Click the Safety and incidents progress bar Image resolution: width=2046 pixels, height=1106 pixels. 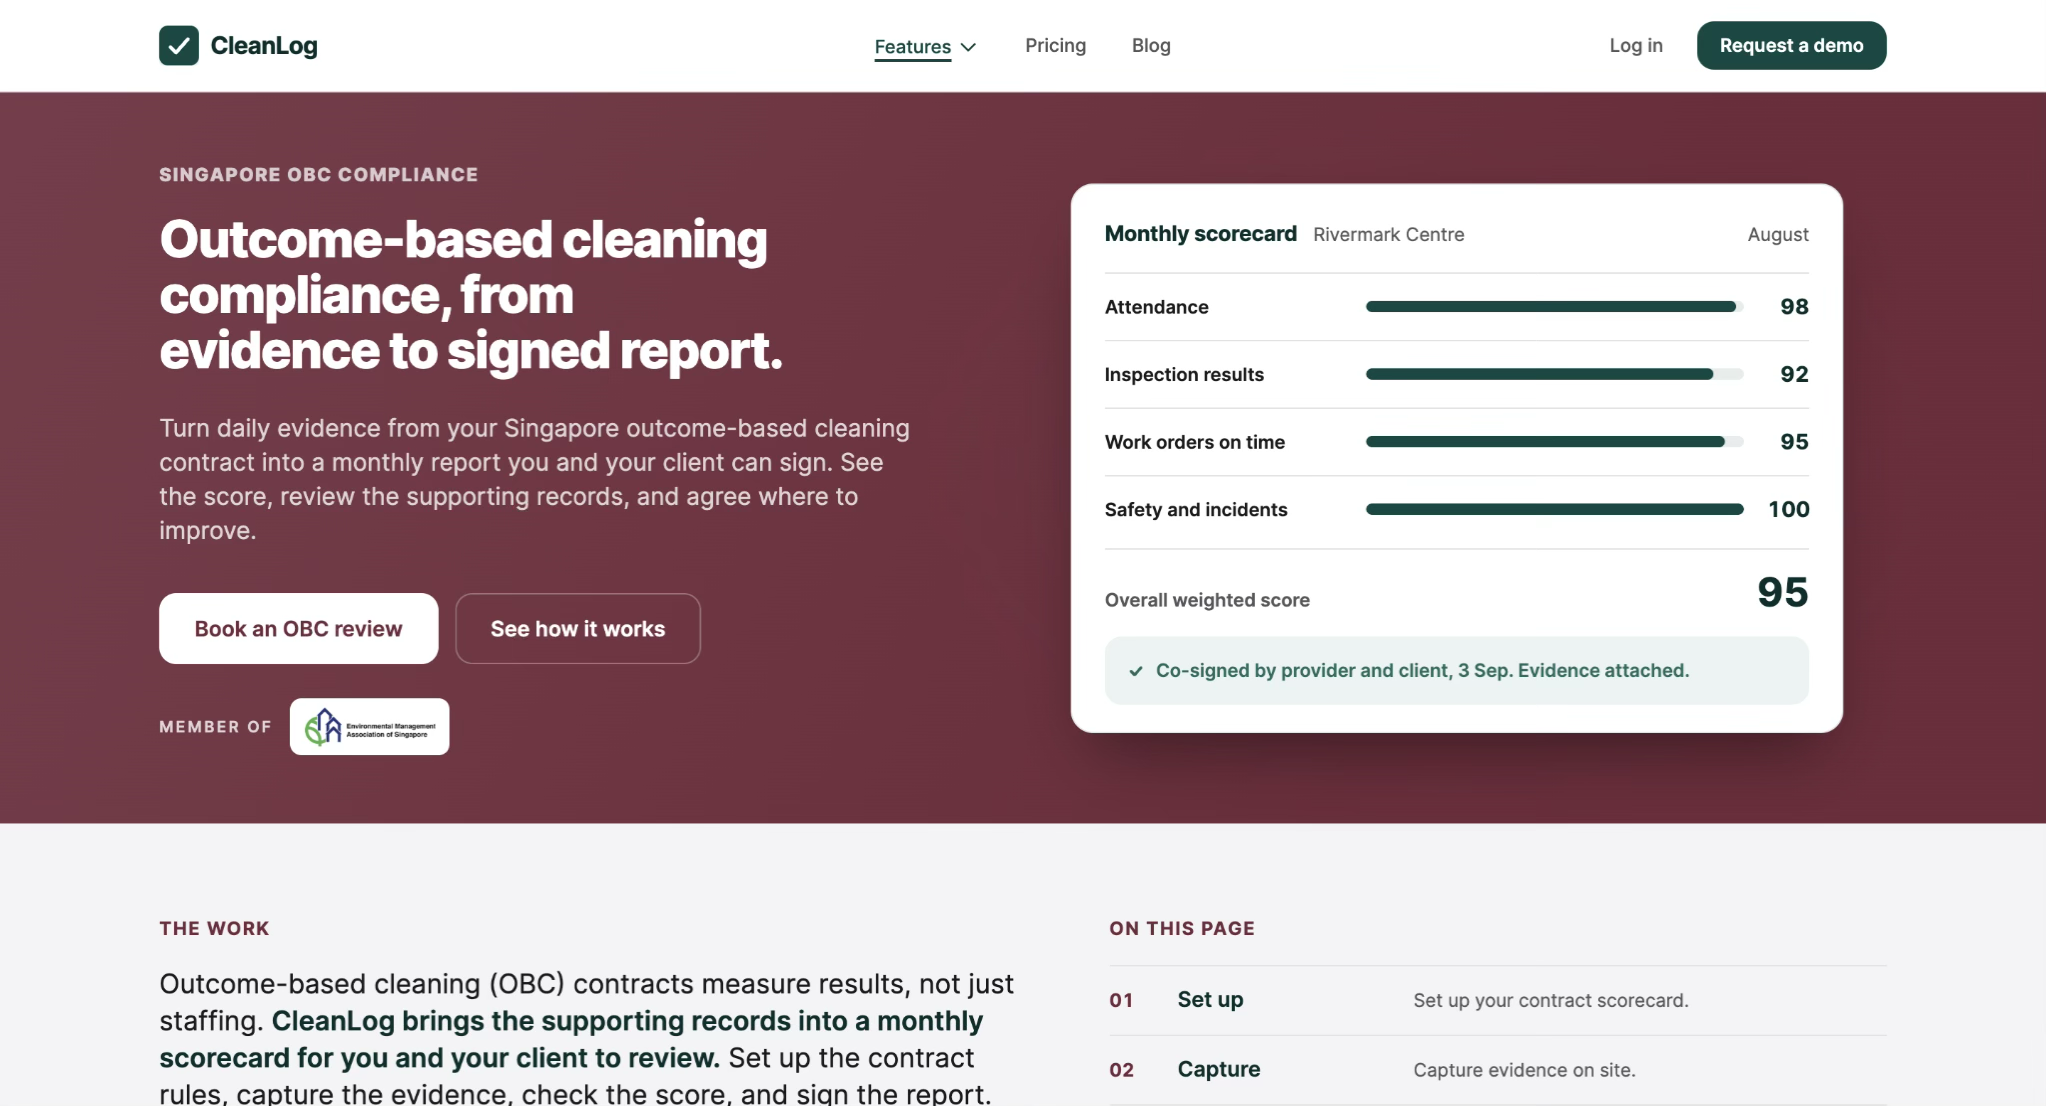click(x=1554, y=509)
